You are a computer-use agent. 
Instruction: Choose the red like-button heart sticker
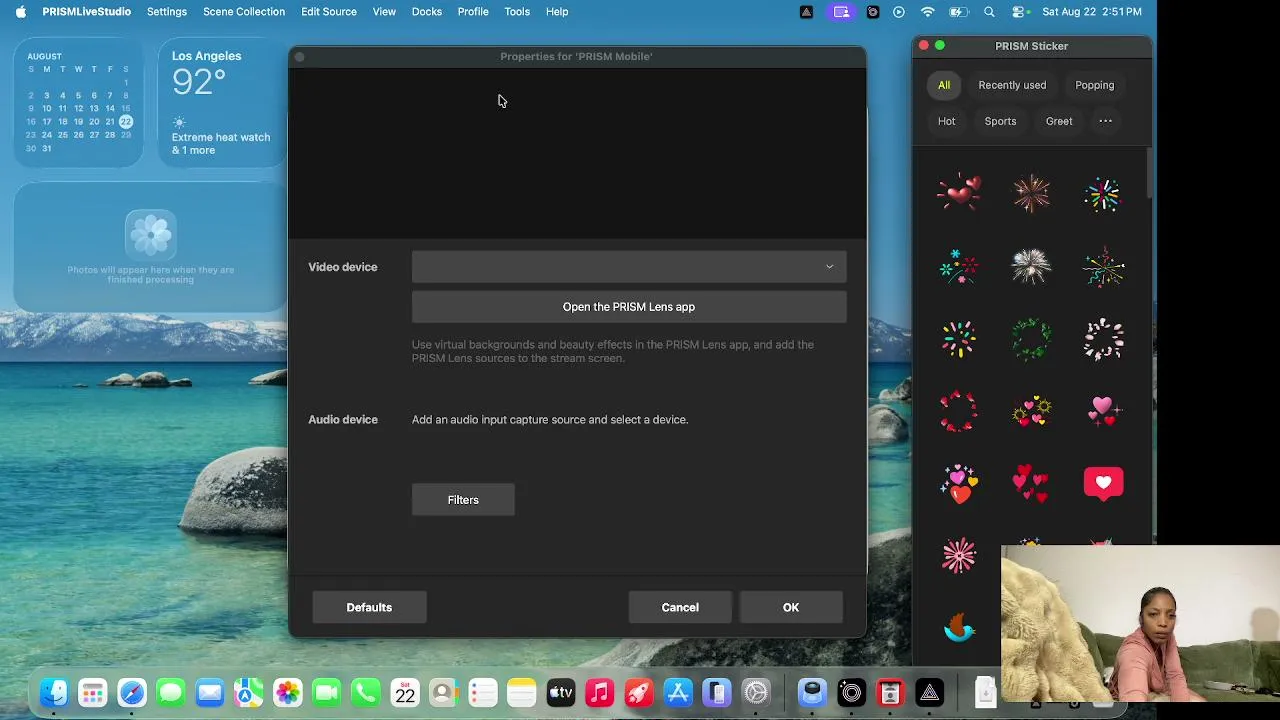click(1103, 484)
